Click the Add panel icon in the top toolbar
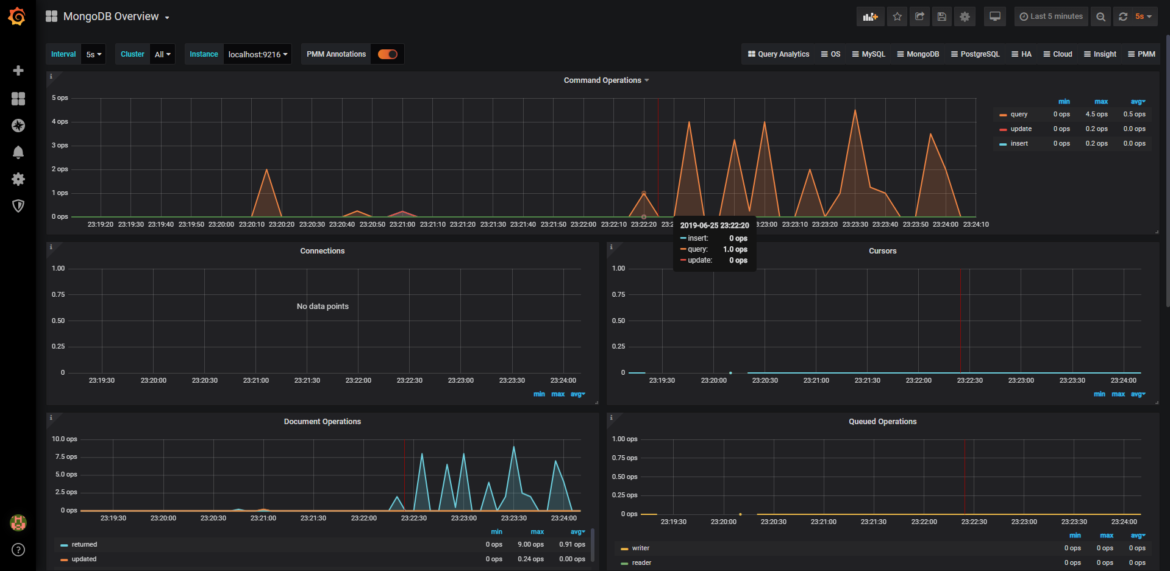Screen dimensions: 1170x571 [x=871, y=17]
